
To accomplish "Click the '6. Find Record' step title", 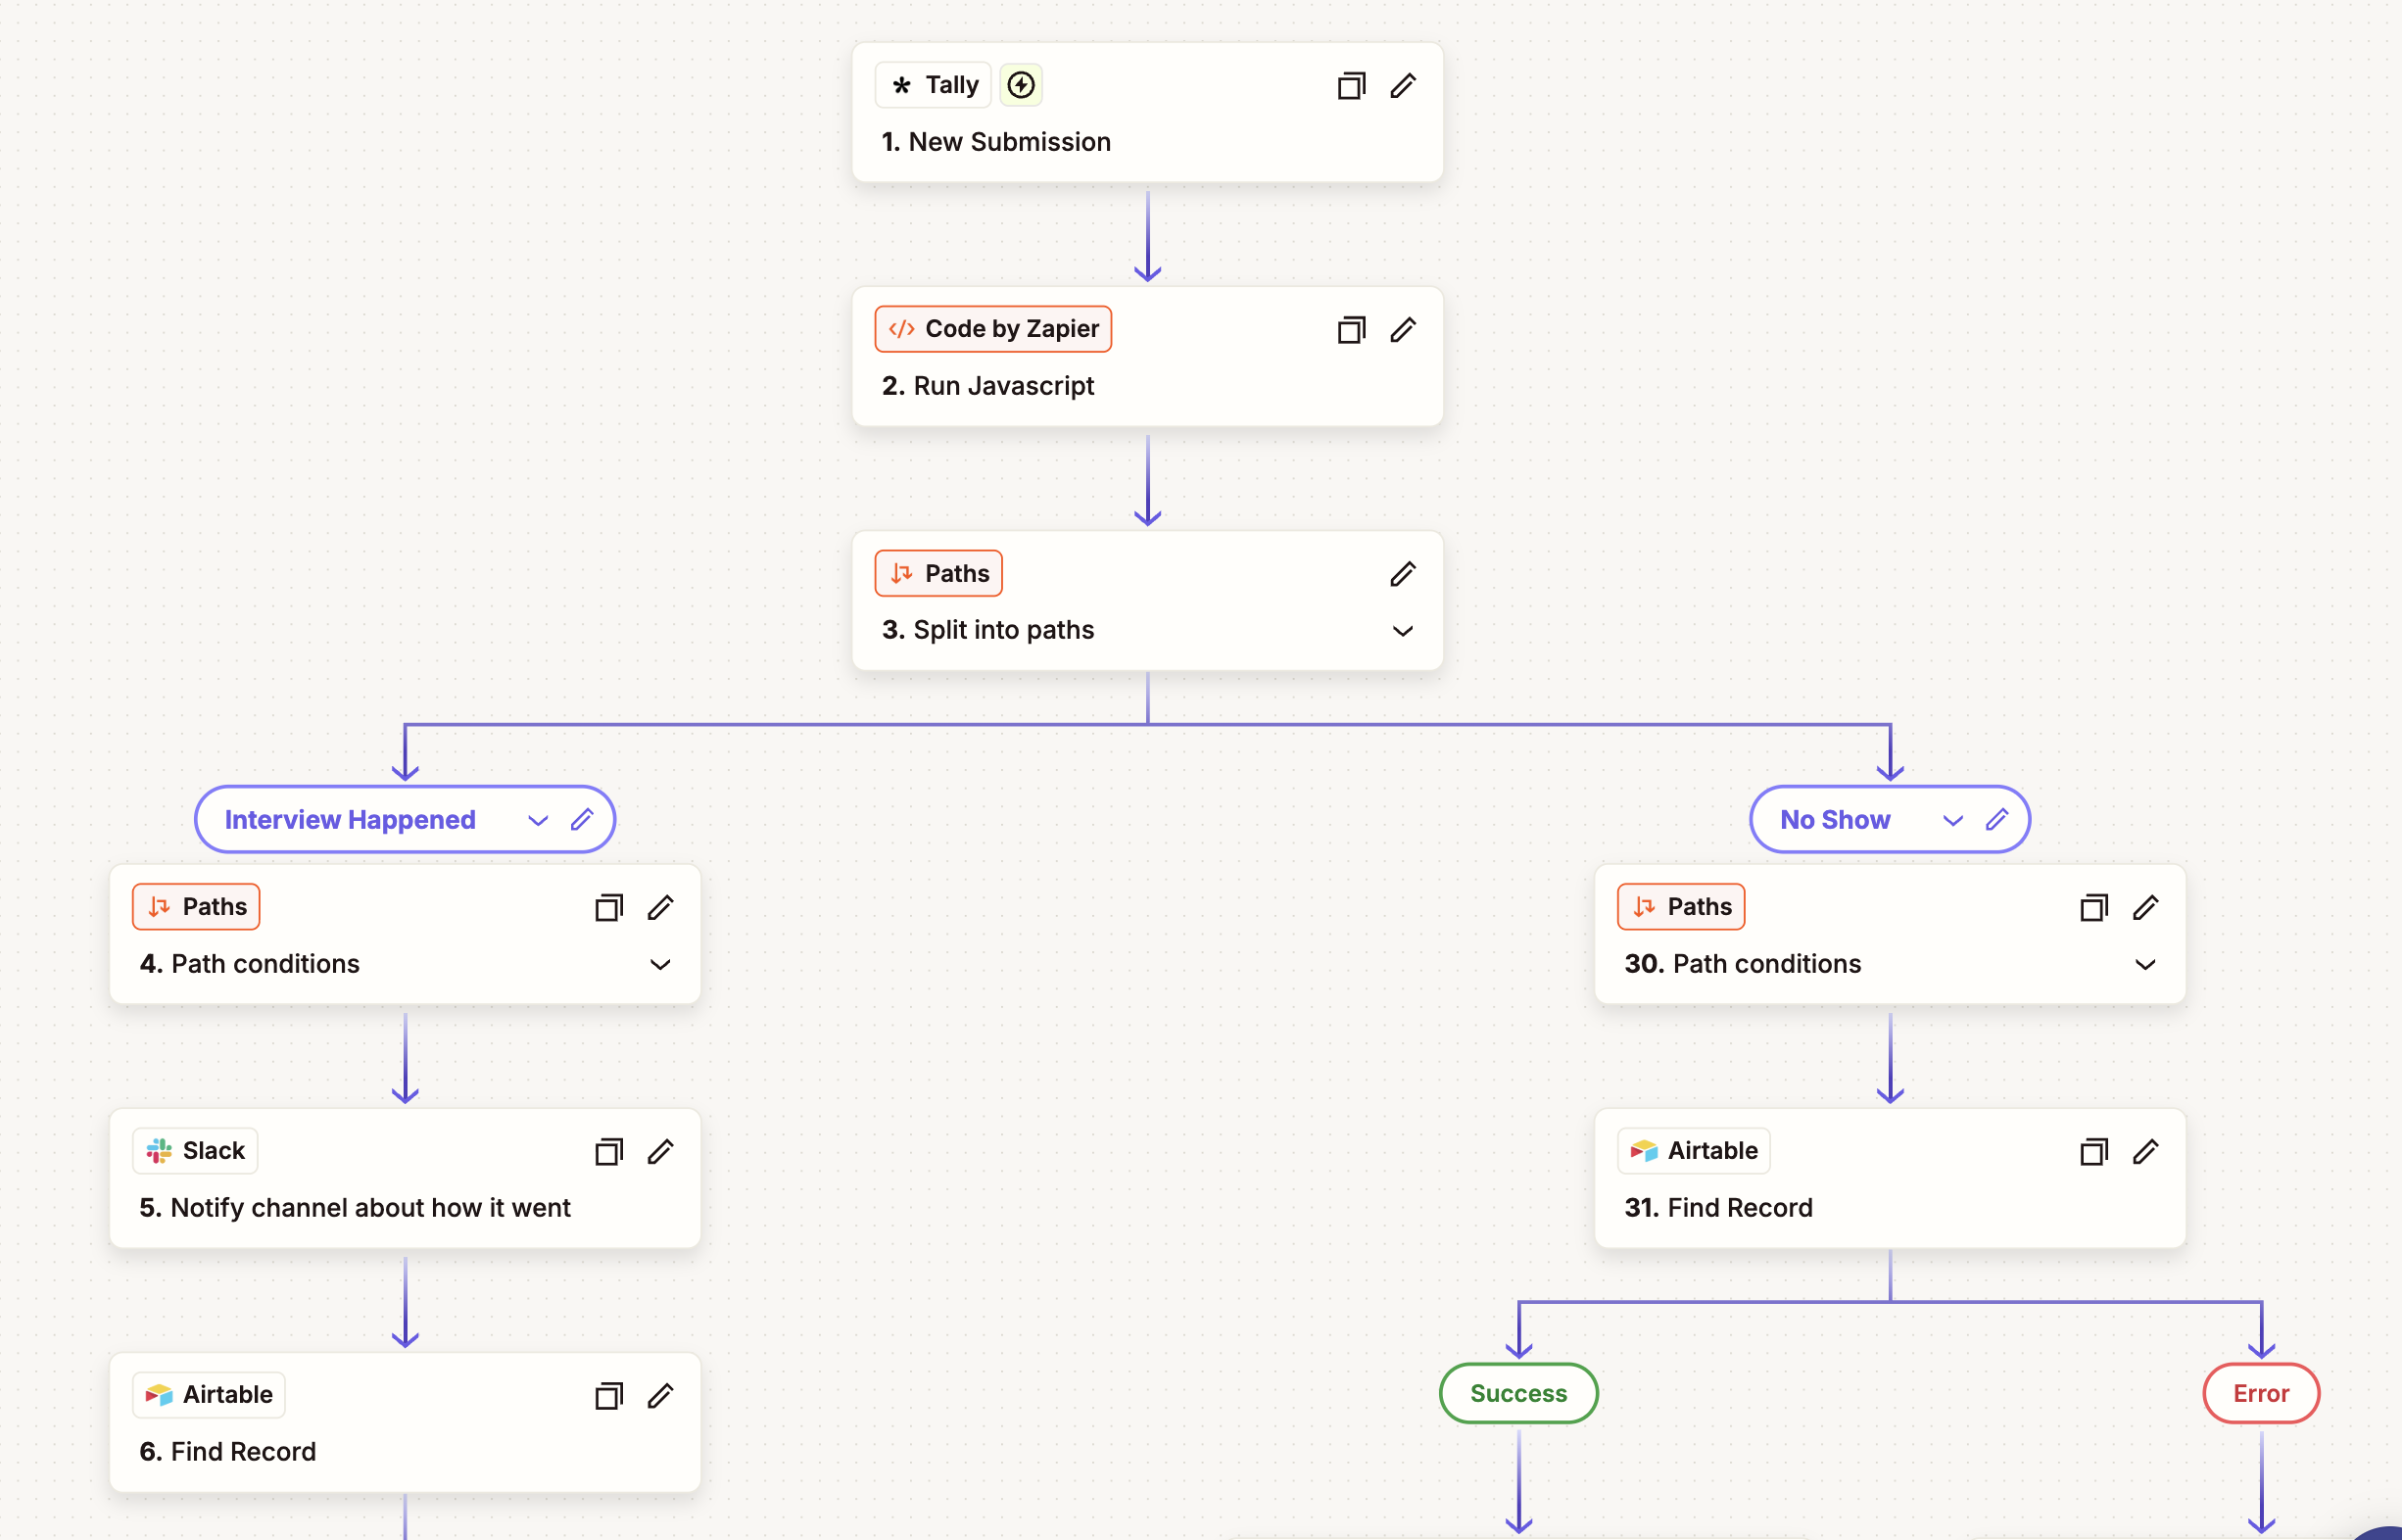I will pos(227,1452).
